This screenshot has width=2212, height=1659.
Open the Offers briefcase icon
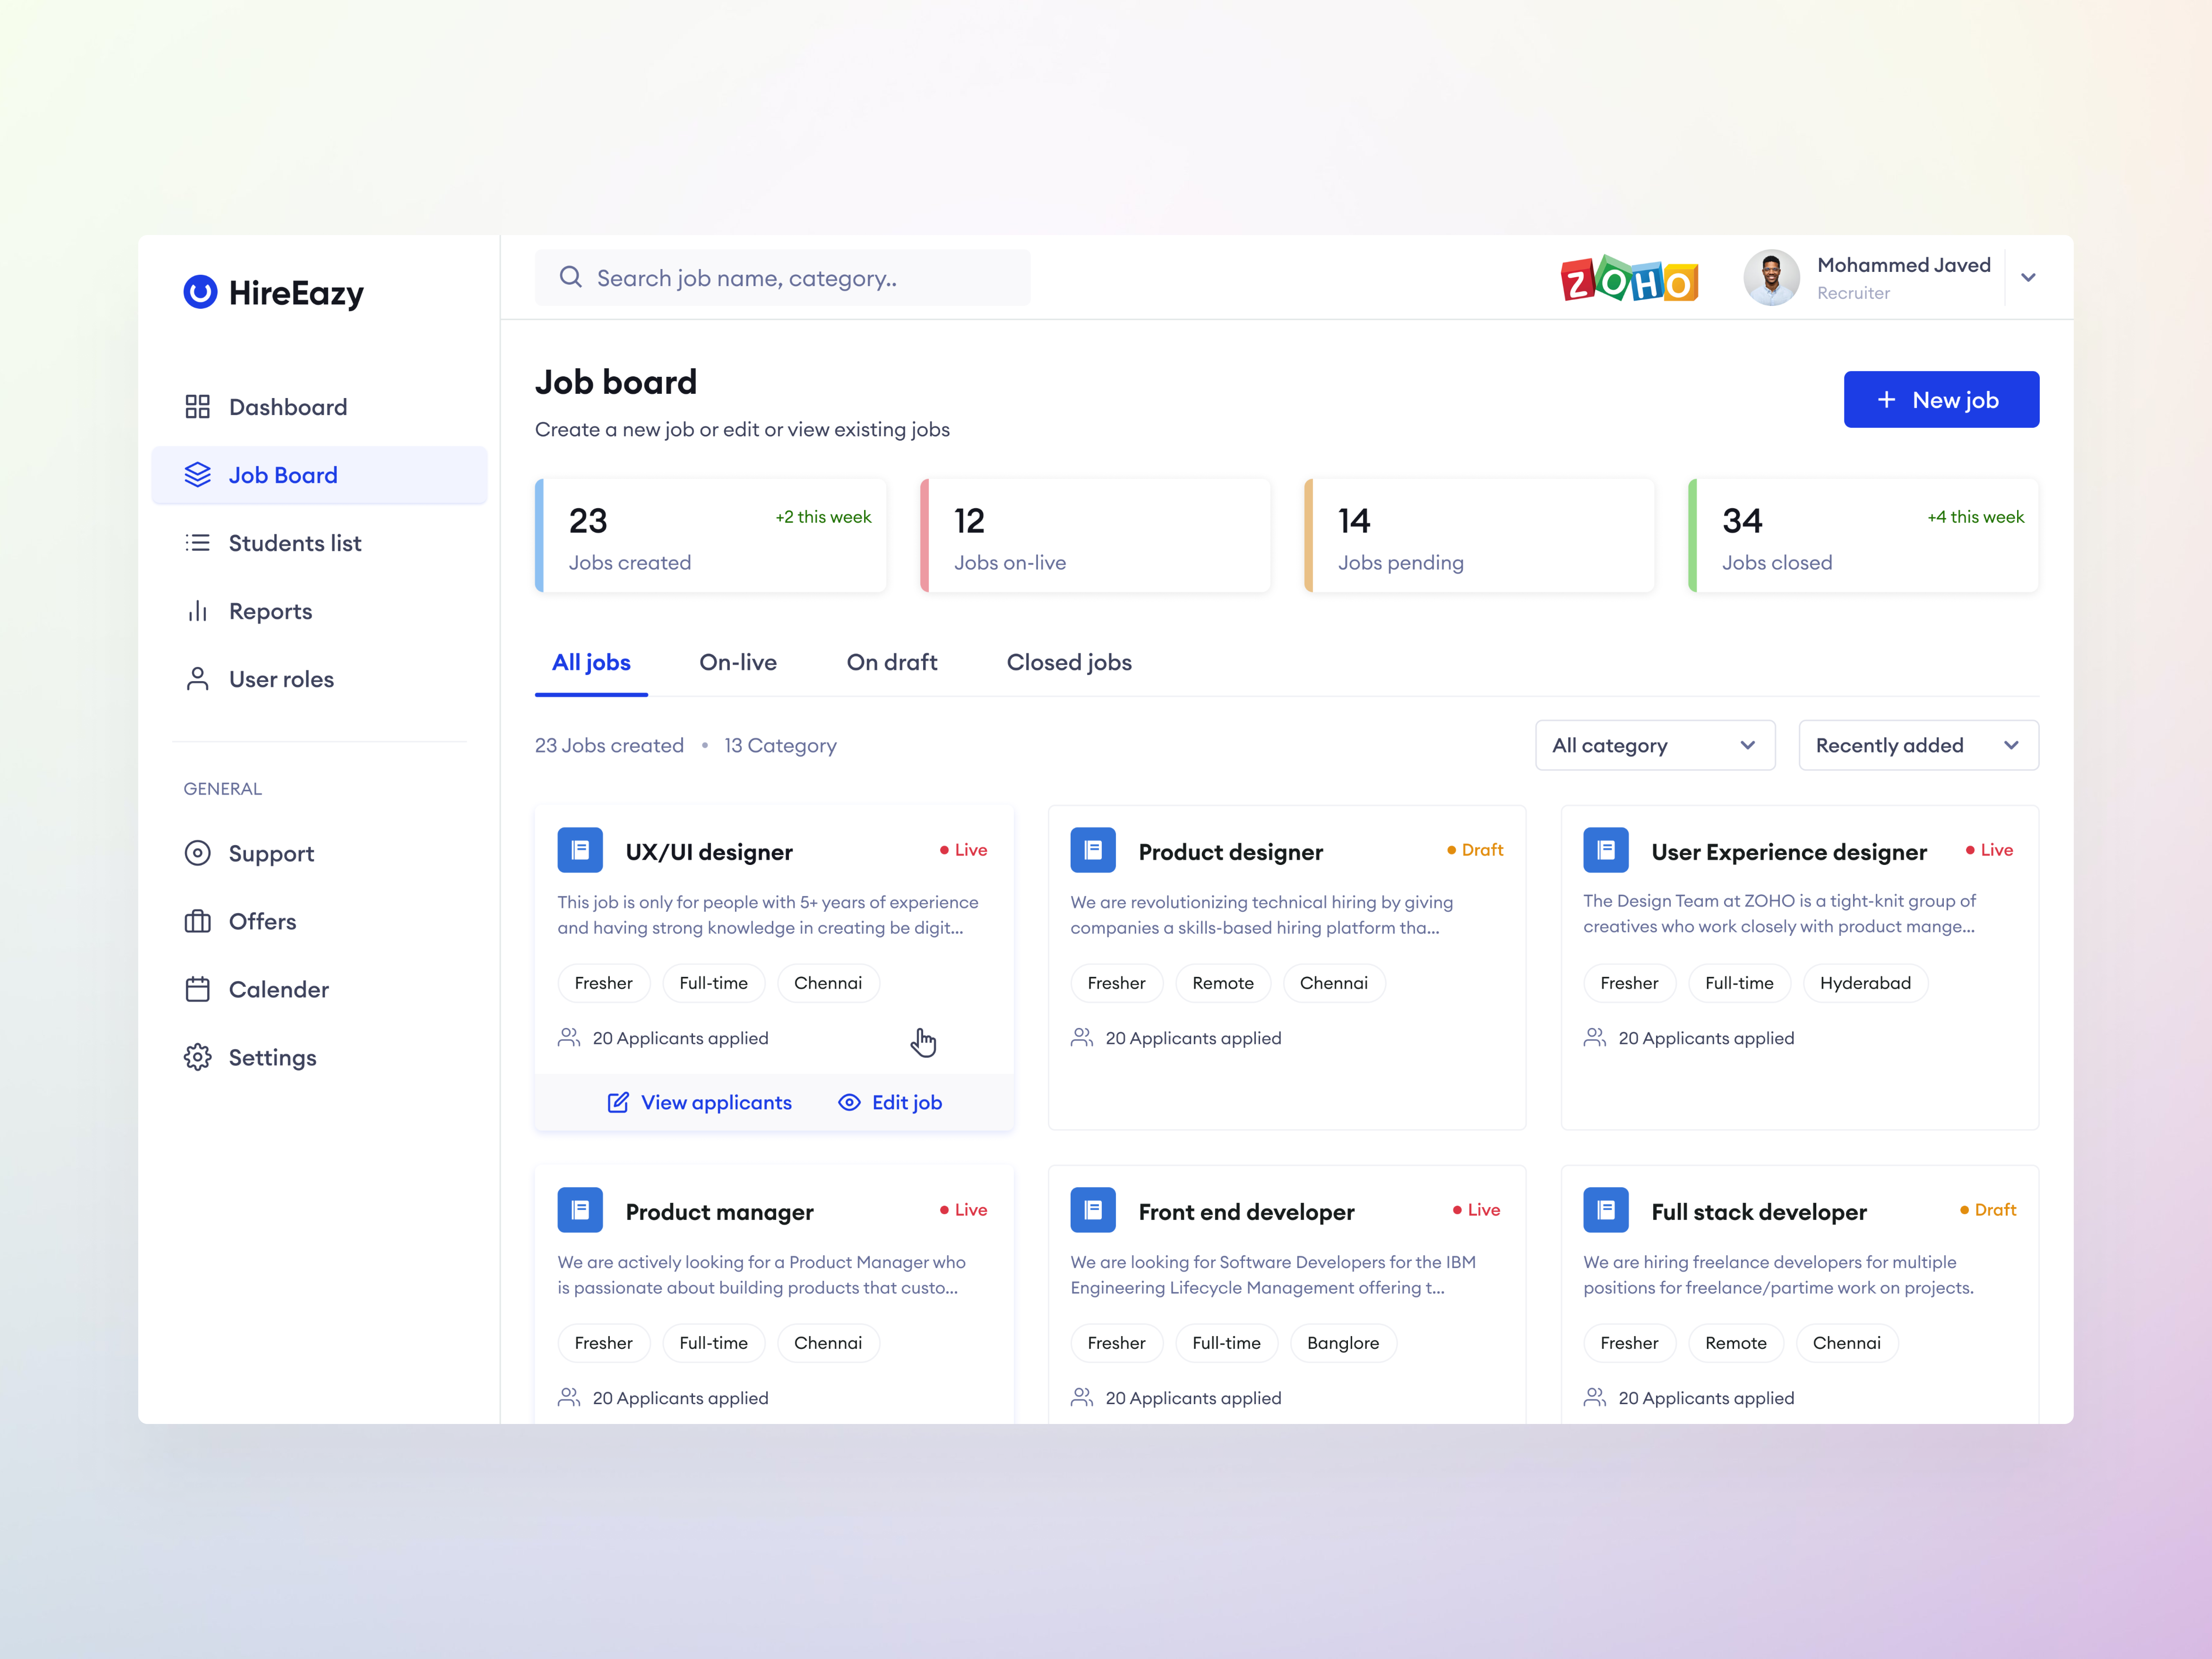[197, 921]
